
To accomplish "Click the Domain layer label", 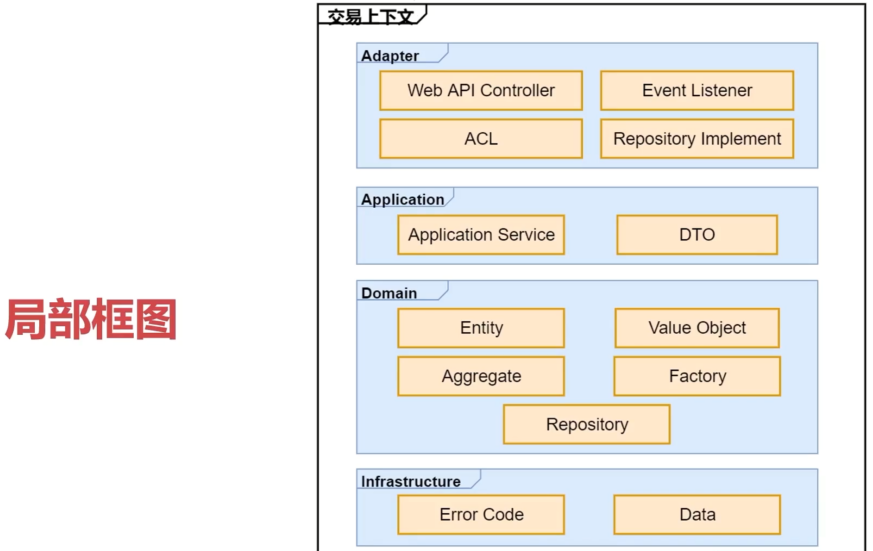I will (389, 293).
